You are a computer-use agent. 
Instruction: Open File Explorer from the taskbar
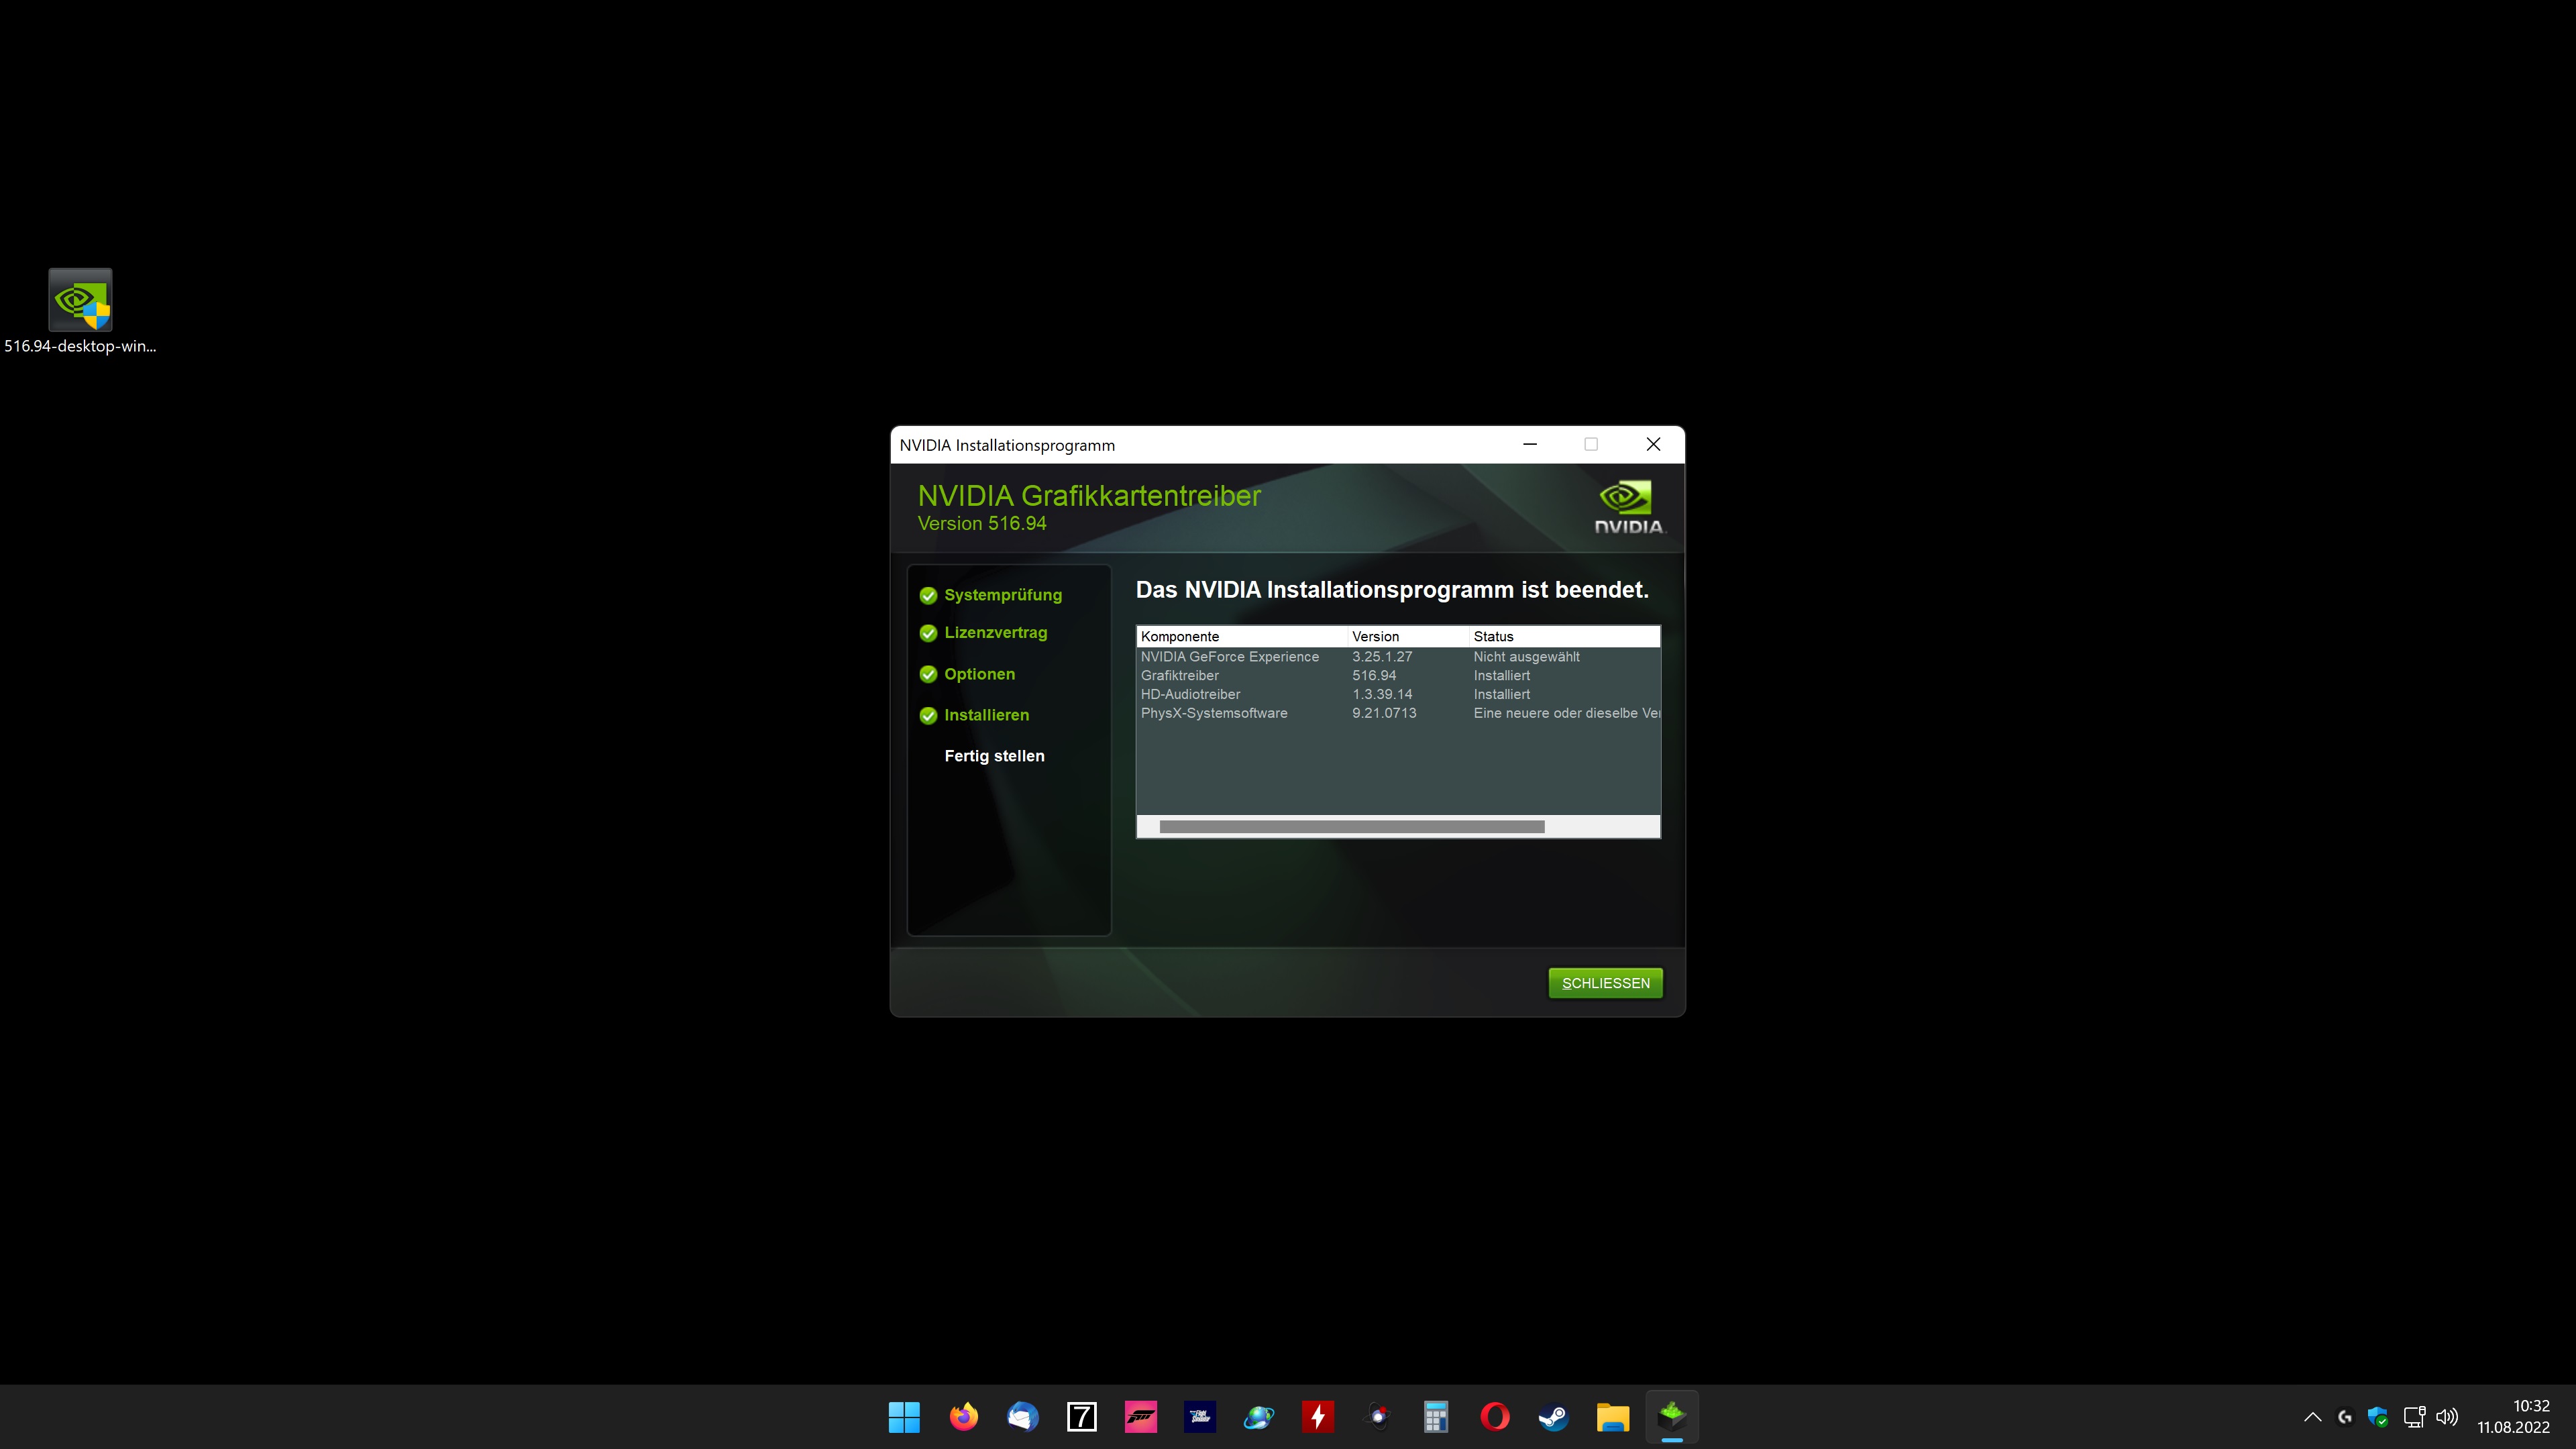click(x=1613, y=1416)
